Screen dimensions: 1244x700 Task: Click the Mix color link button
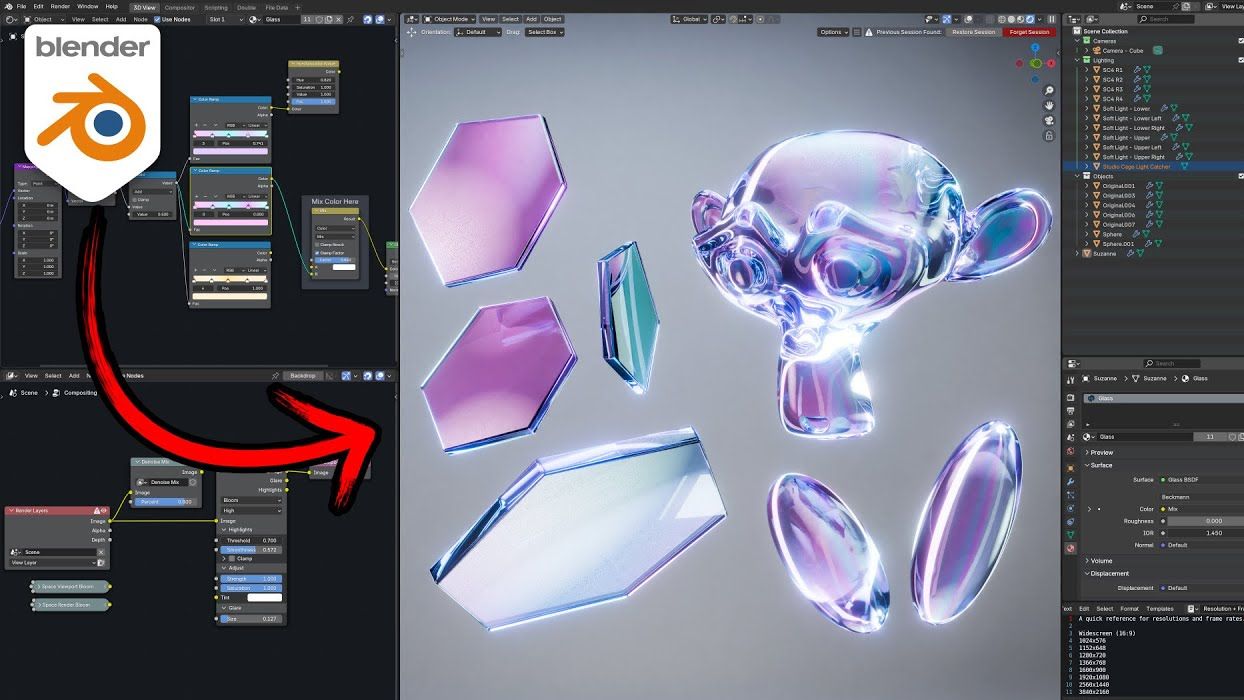[1201, 509]
